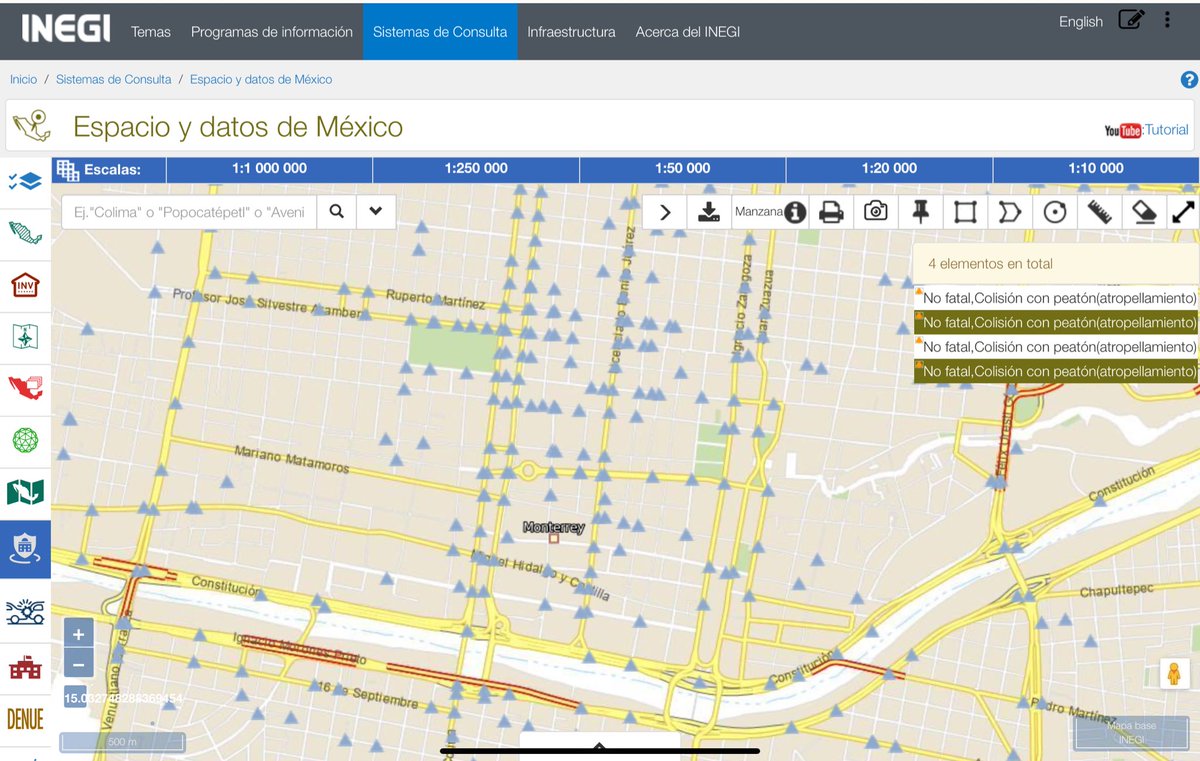The height and width of the screenshot is (761, 1200).
Task: Open Espacio y datos de México breadcrumb
Action: 261,79
